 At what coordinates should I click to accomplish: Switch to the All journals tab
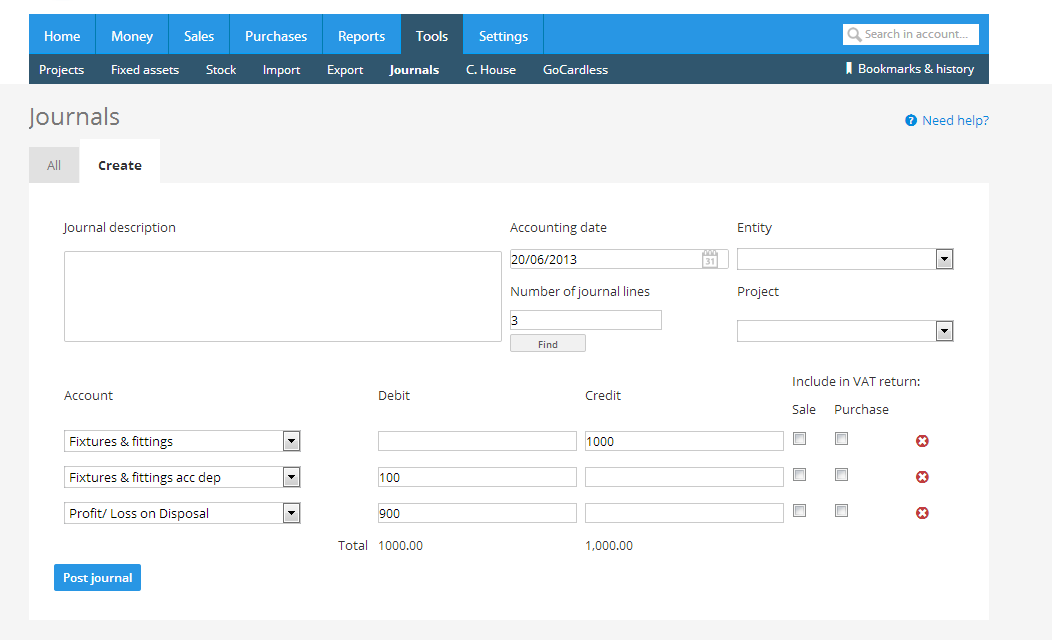54,165
